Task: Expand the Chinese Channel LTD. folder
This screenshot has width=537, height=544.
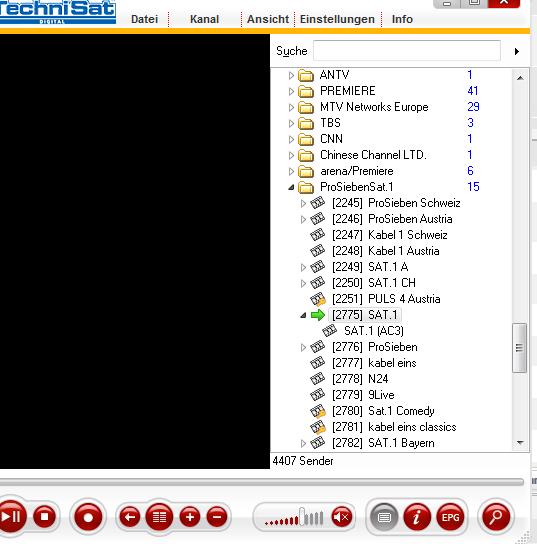Action: 291,155
